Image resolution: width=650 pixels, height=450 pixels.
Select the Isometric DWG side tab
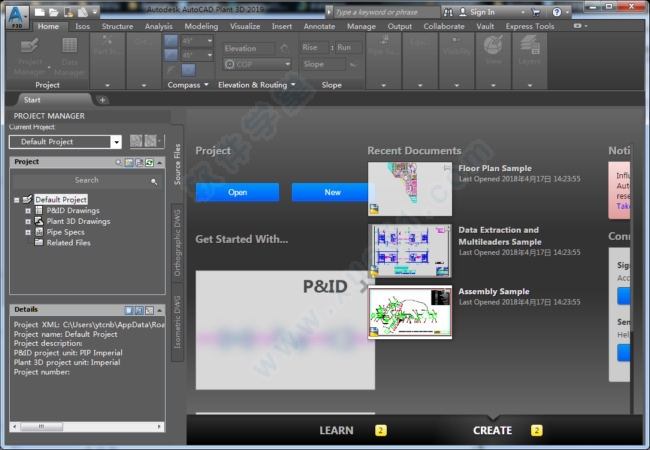click(x=177, y=322)
